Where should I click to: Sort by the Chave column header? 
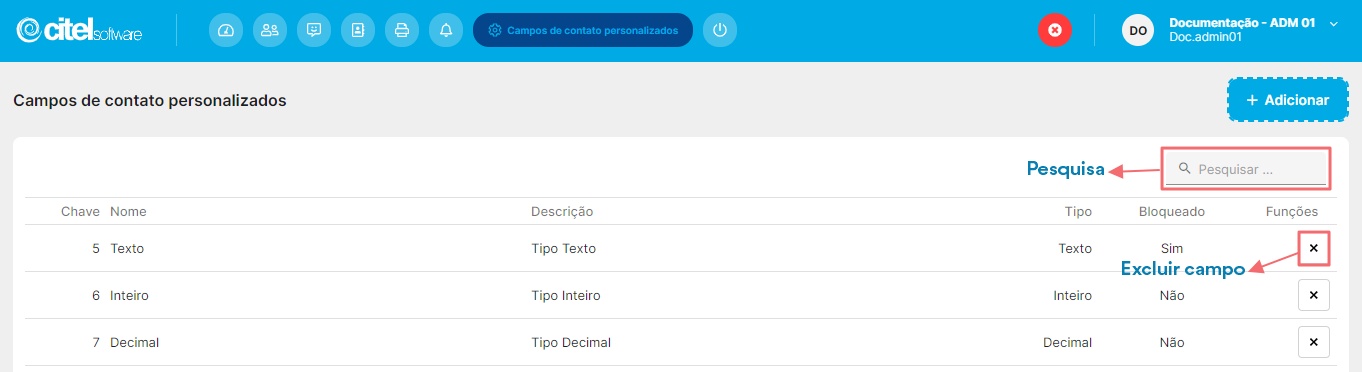(x=80, y=212)
